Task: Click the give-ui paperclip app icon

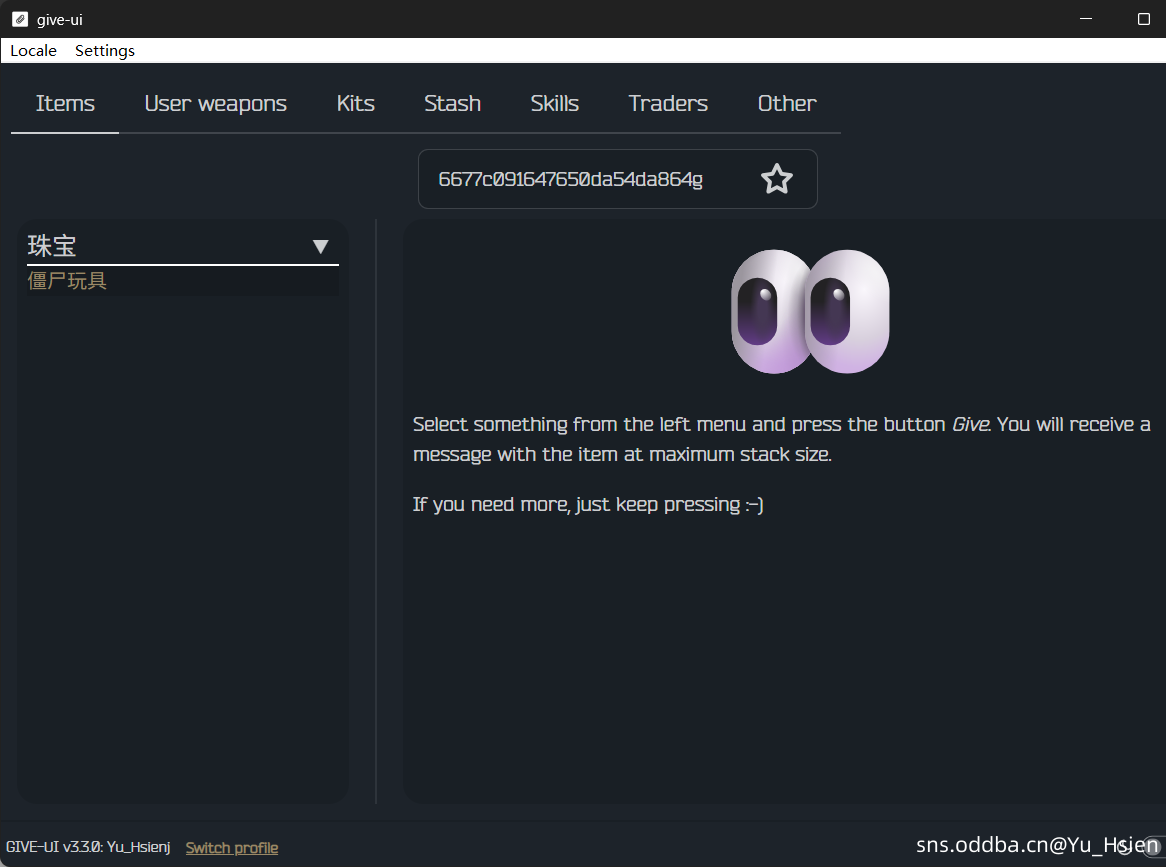Action: [x=20, y=19]
